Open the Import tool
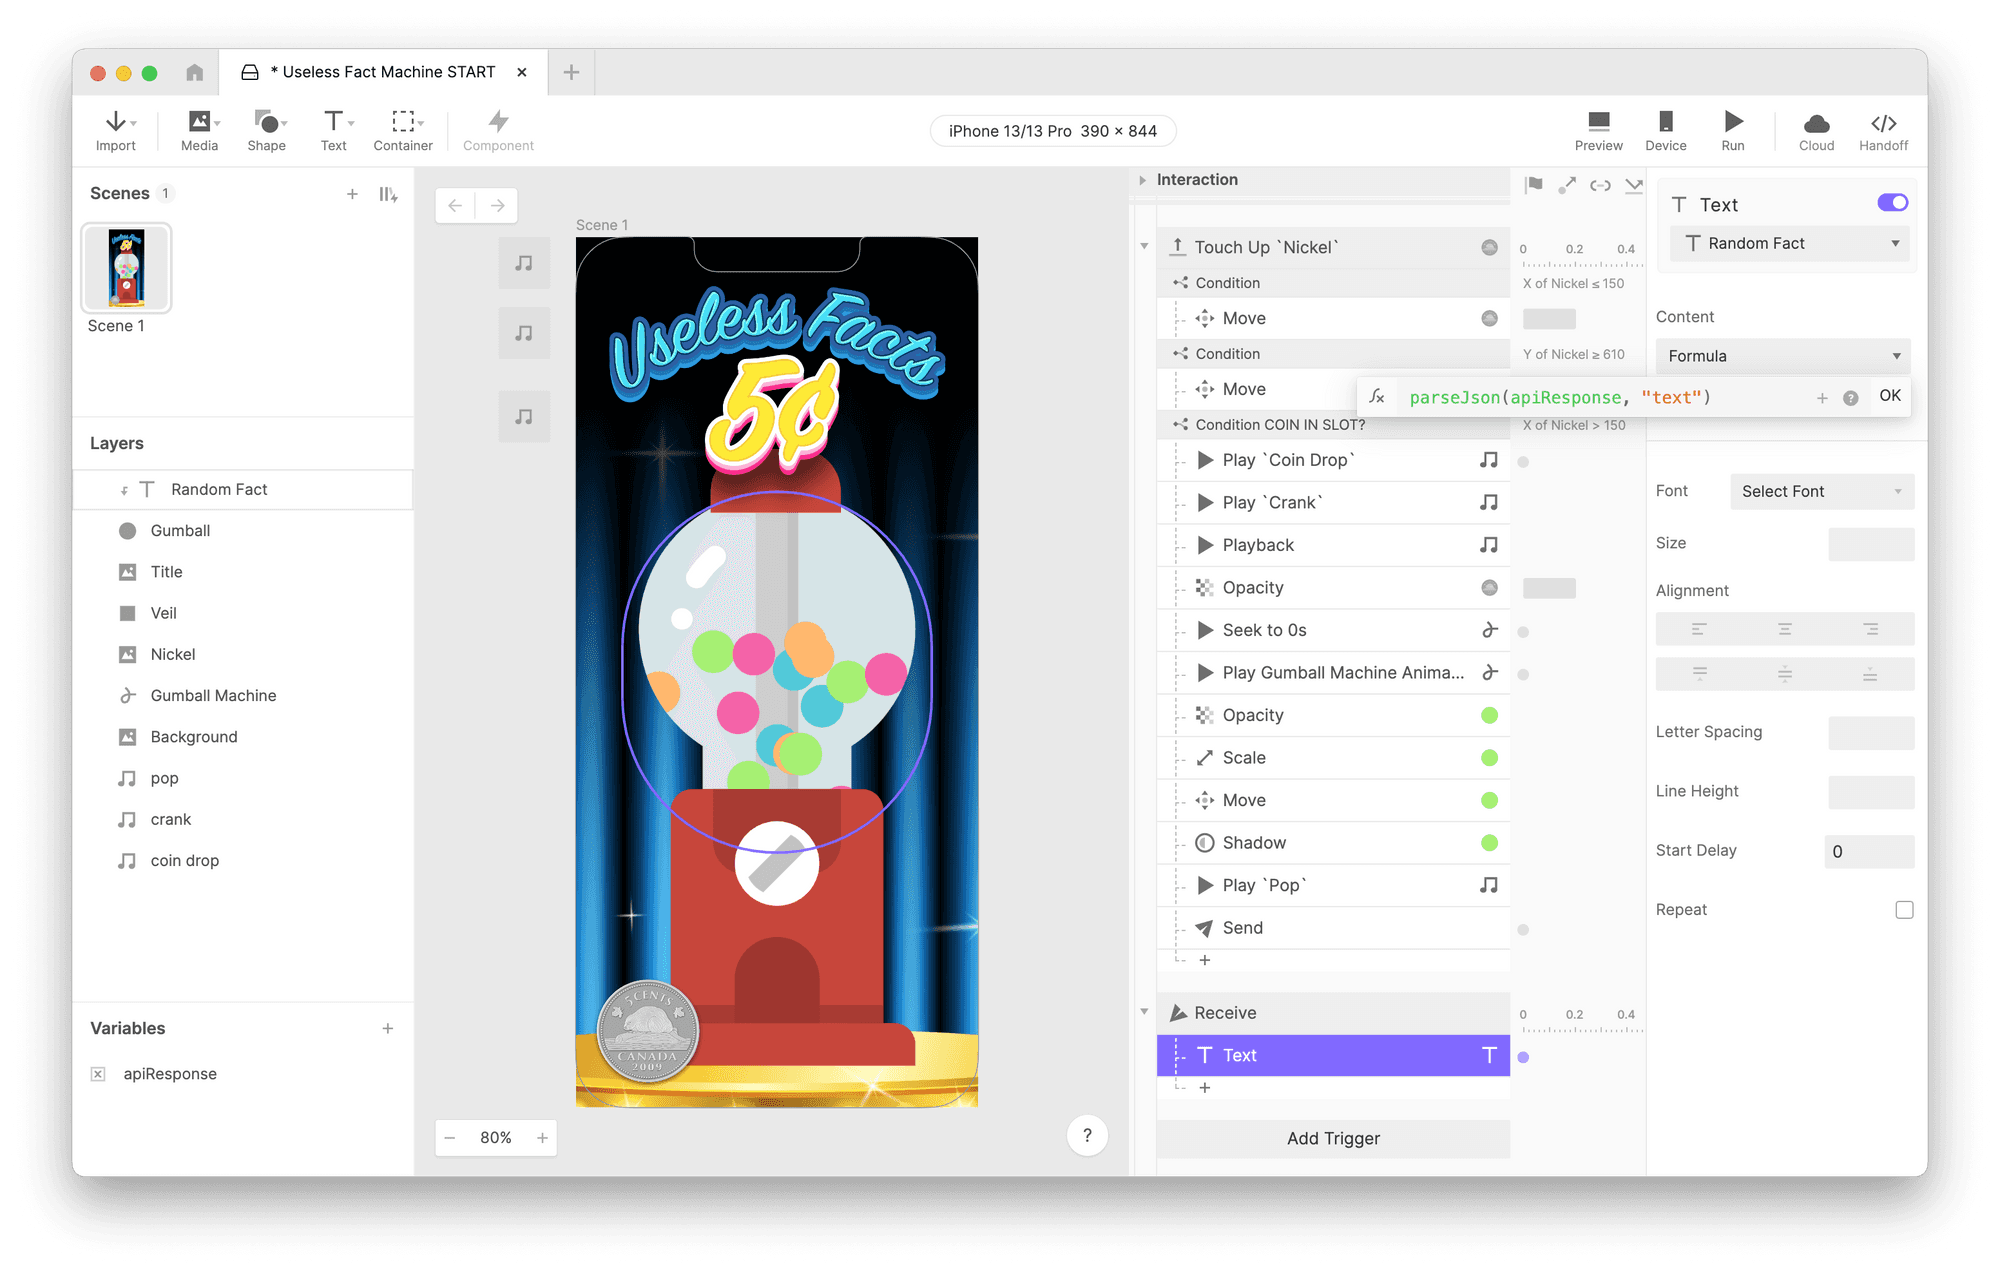 coord(116,131)
